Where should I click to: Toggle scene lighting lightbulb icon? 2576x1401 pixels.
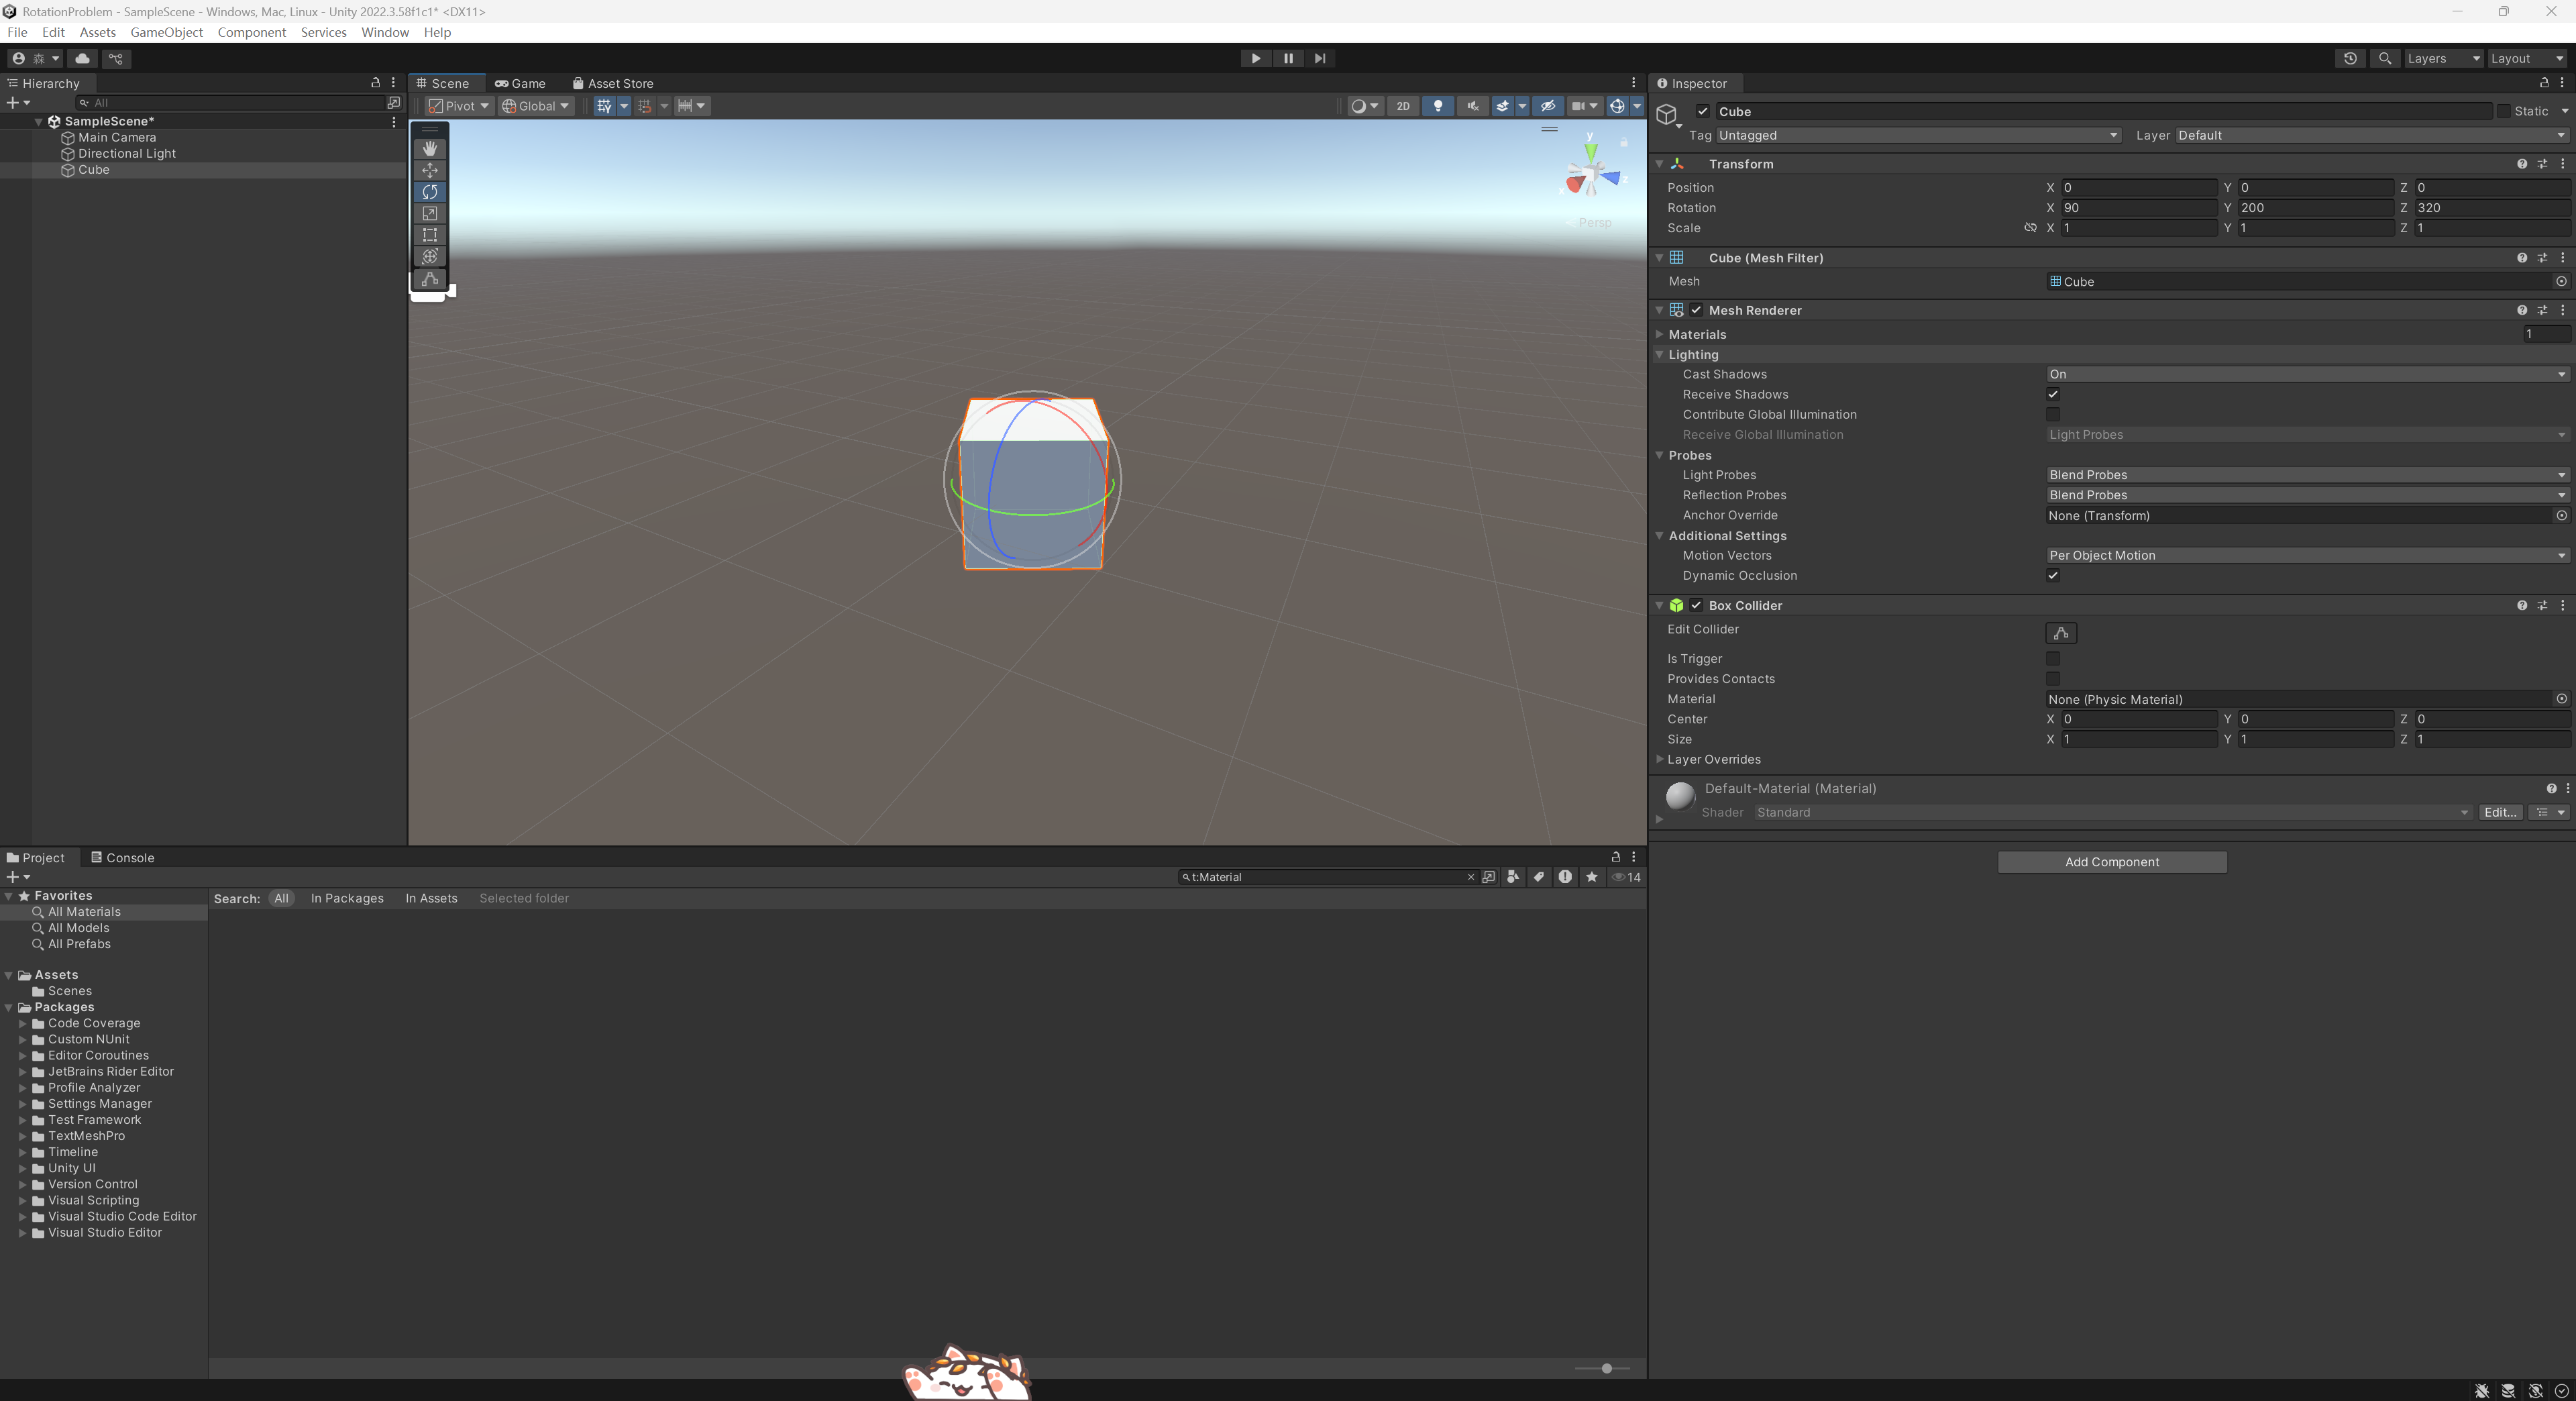1438,106
